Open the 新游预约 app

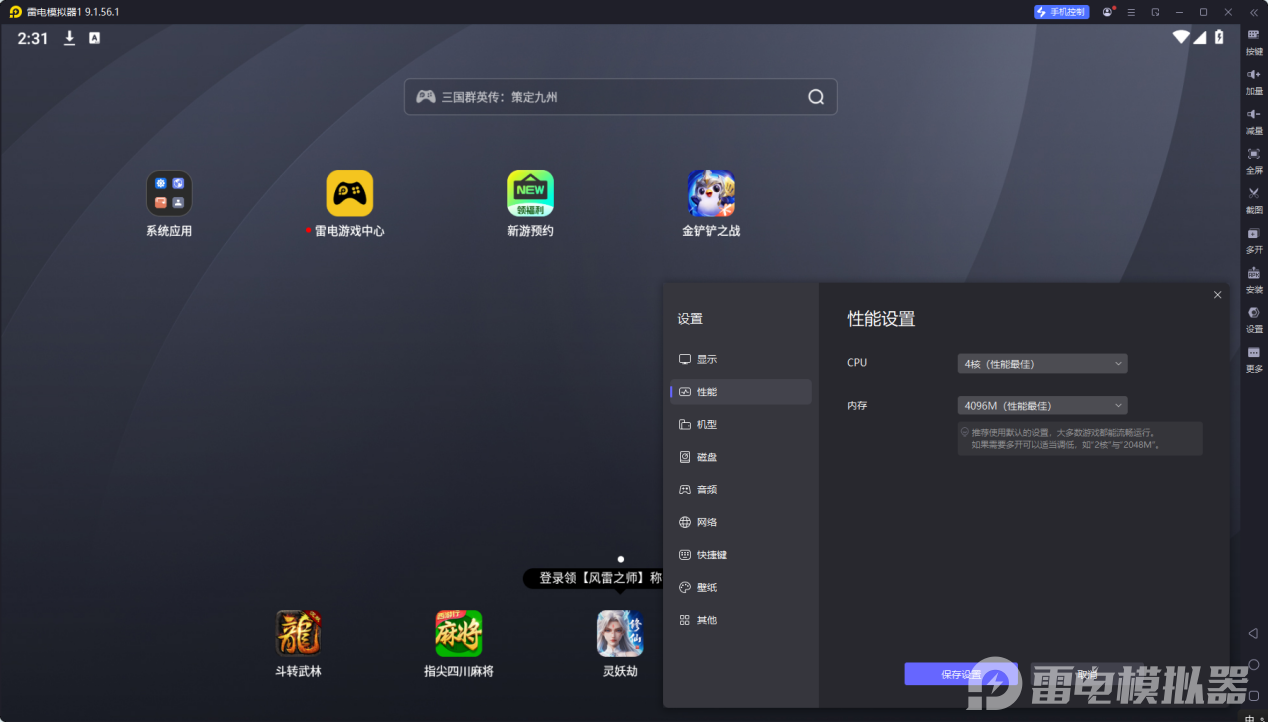click(530, 204)
